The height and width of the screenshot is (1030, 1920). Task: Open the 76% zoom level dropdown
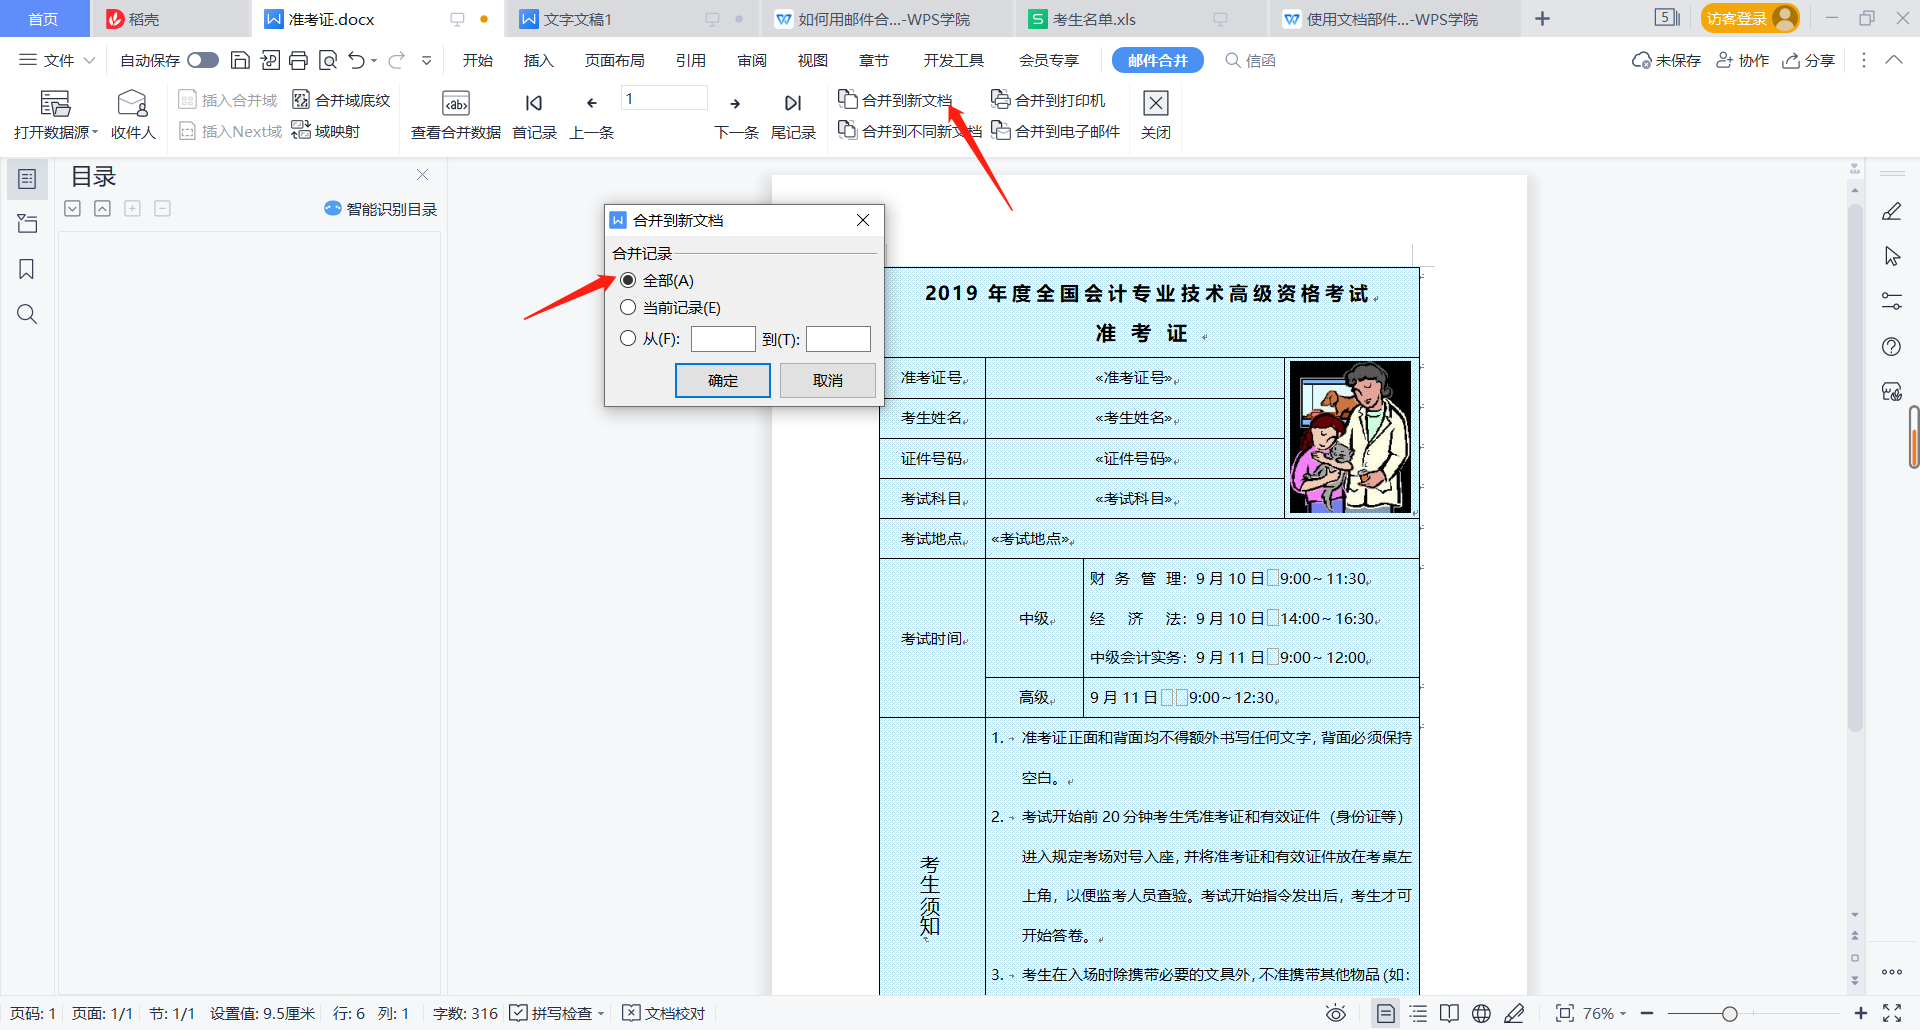pyautogui.click(x=1600, y=1013)
